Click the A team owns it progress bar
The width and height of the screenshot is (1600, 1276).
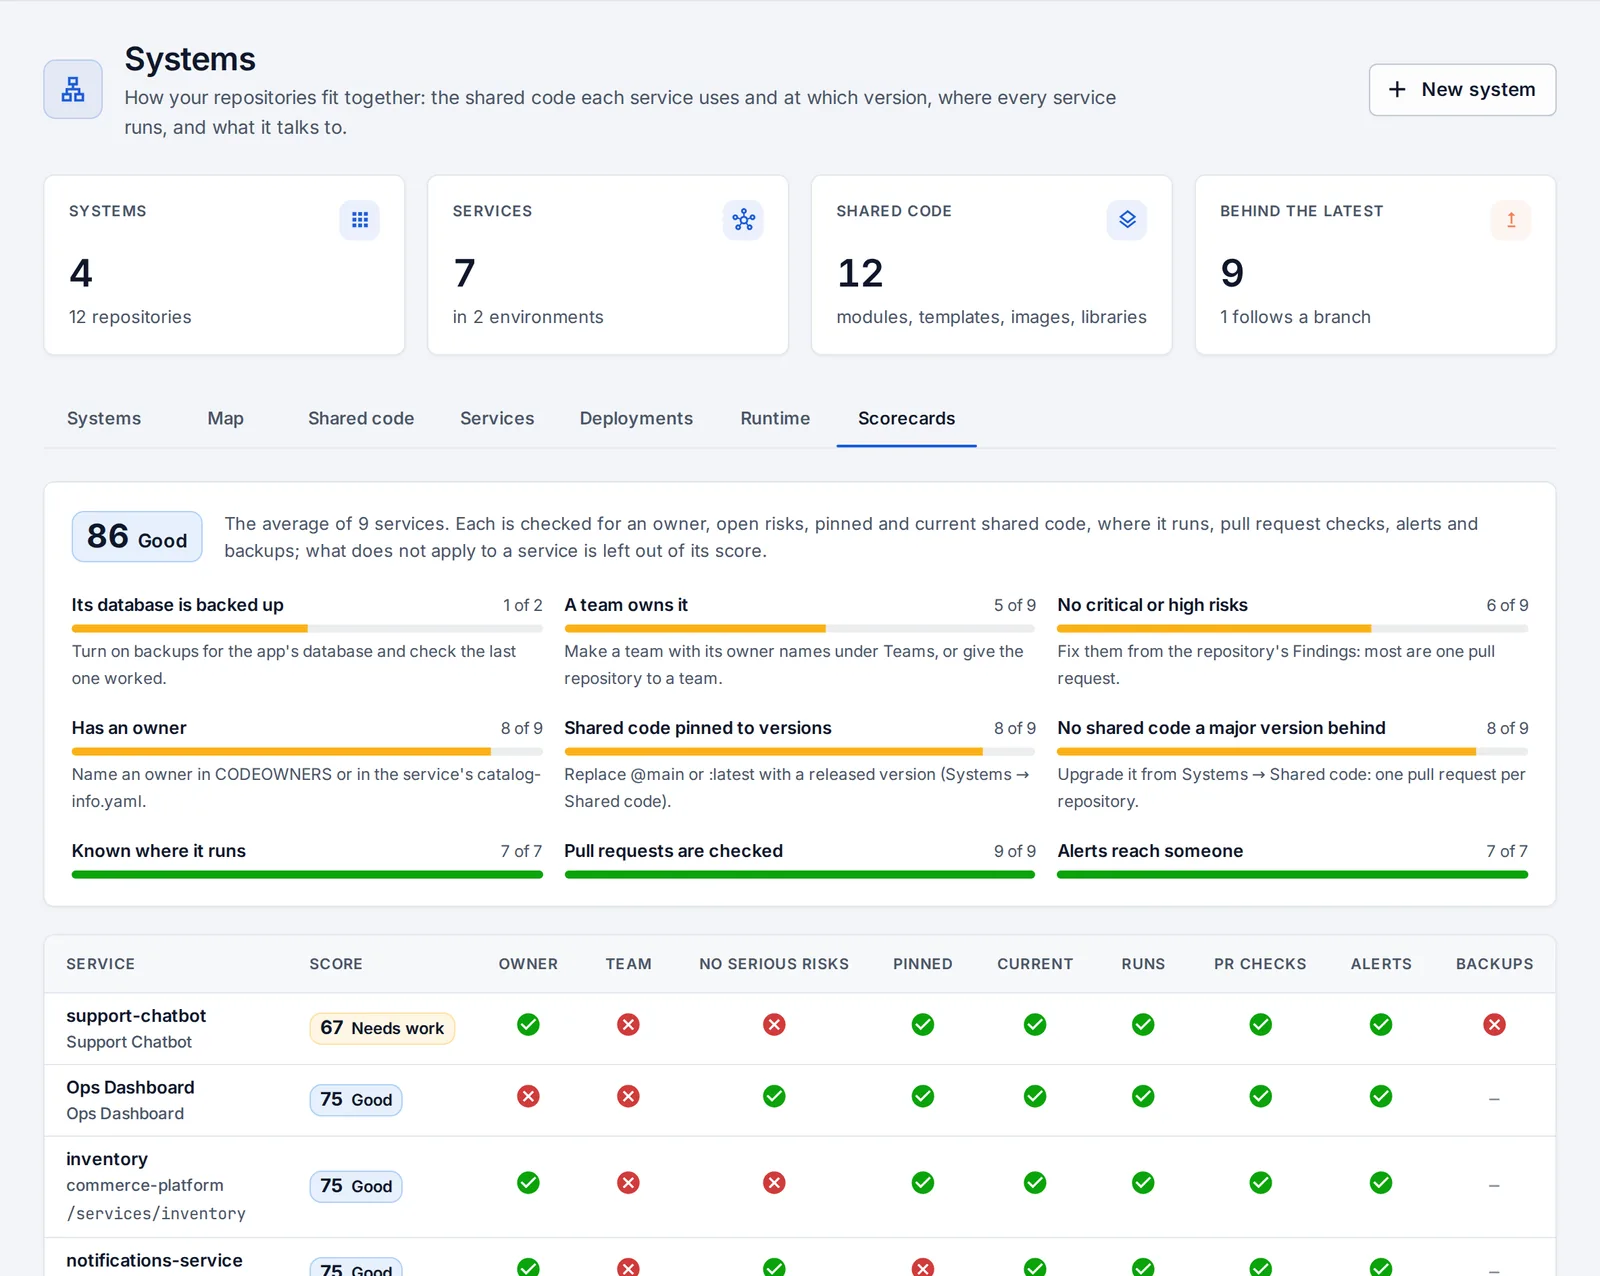click(x=800, y=629)
